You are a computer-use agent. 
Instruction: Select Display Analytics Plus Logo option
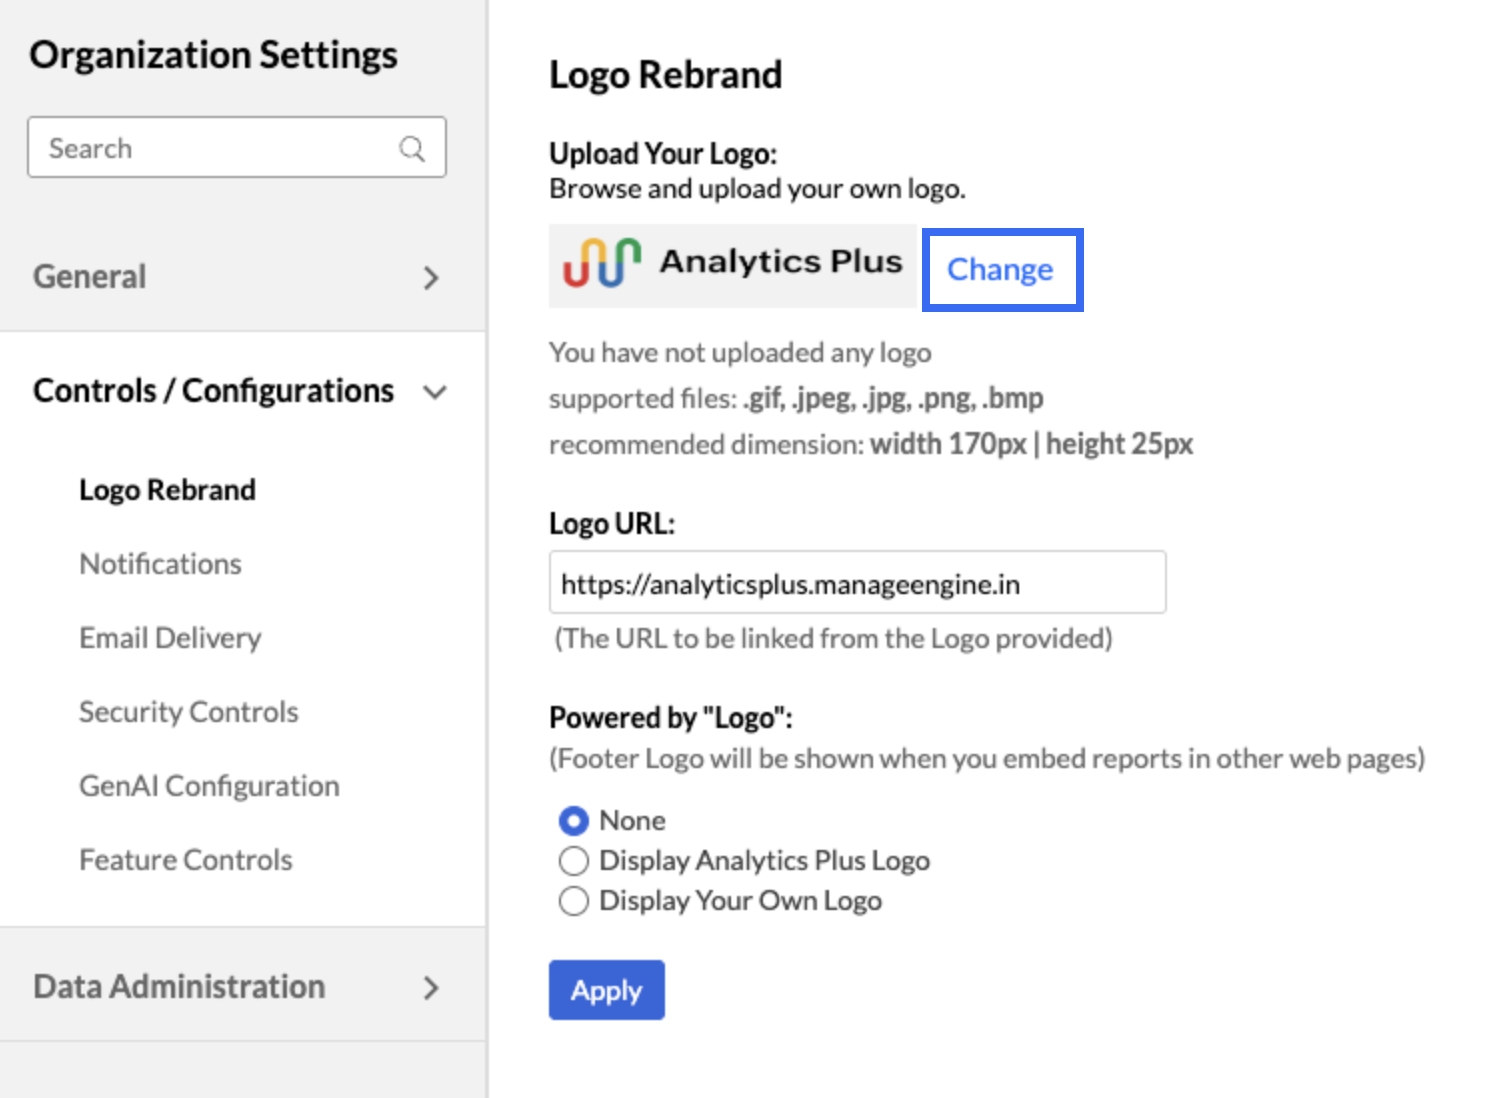pyautogui.click(x=574, y=861)
